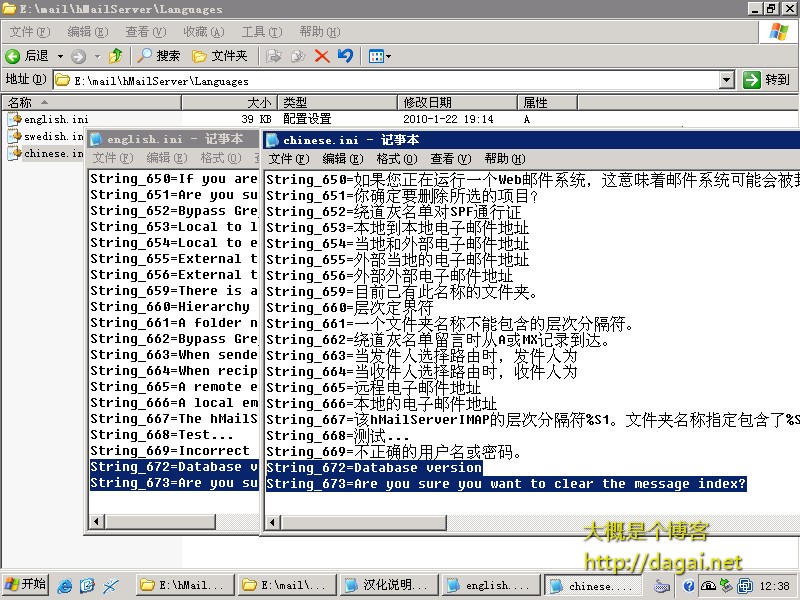Select the swedish.ini file in list

46,136
